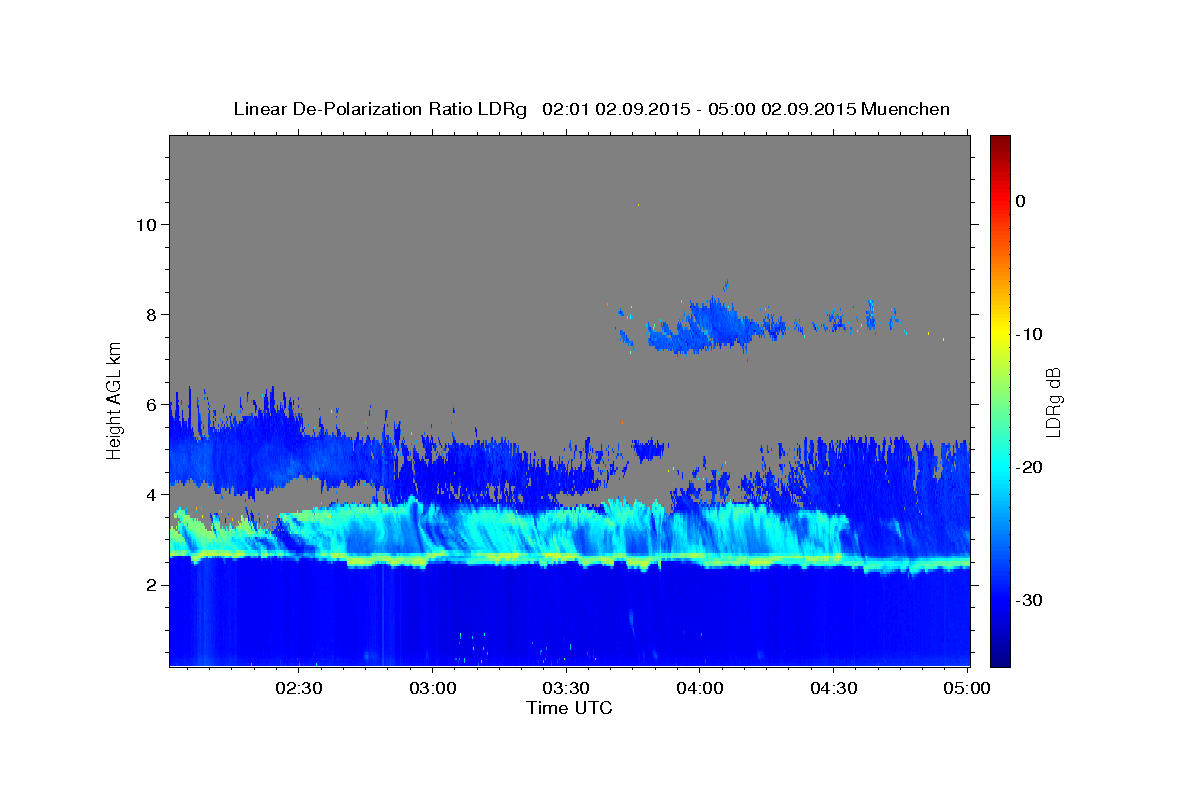Click the 03:30 time tick label

click(566, 688)
